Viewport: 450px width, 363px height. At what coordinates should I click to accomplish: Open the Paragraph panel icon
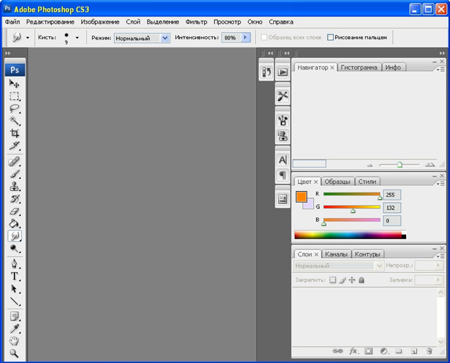[x=283, y=175]
